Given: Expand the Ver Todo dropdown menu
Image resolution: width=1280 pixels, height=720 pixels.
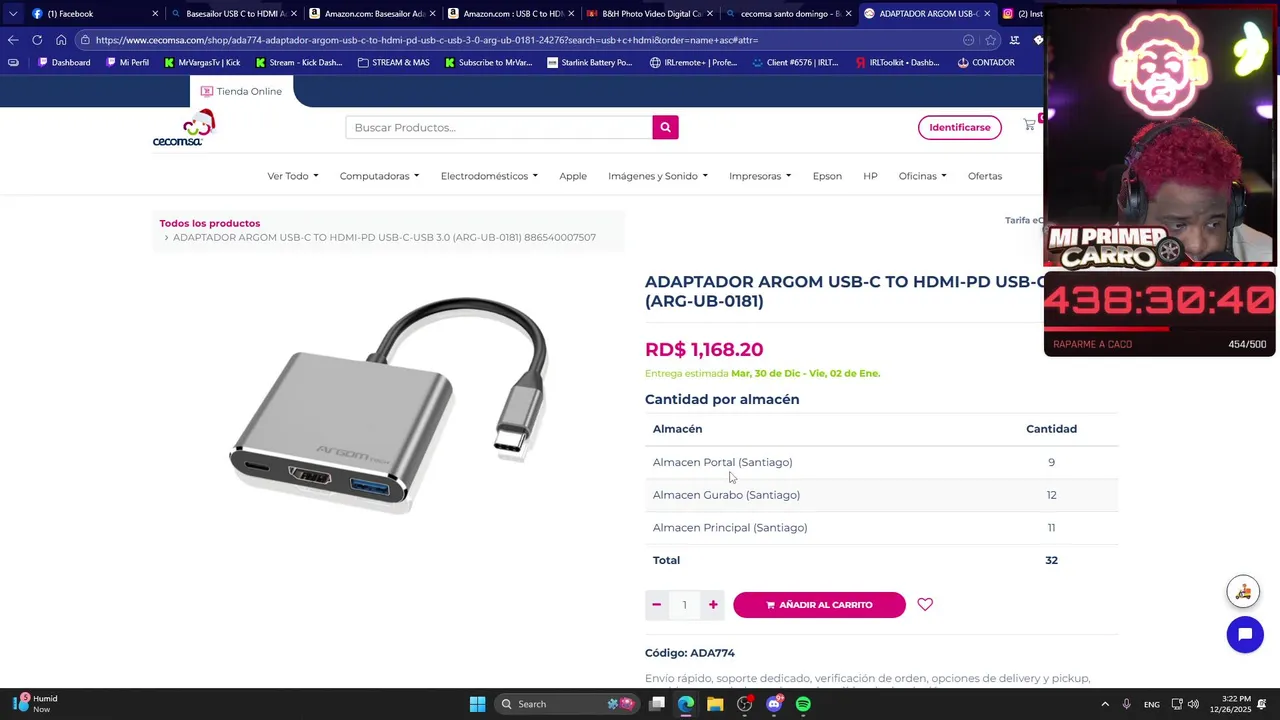Looking at the screenshot, I should click(292, 176).
